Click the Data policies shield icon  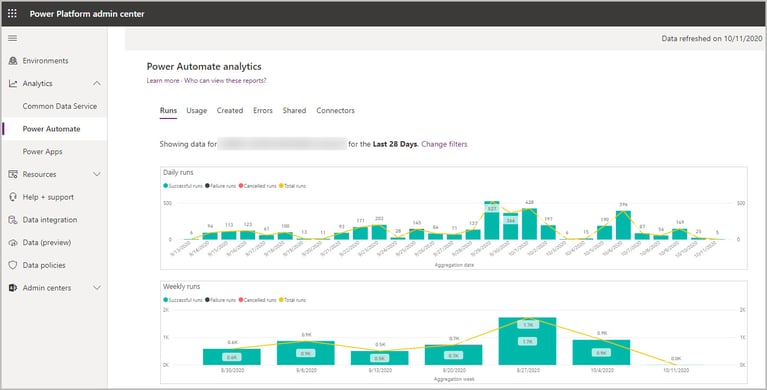[13, 265]
